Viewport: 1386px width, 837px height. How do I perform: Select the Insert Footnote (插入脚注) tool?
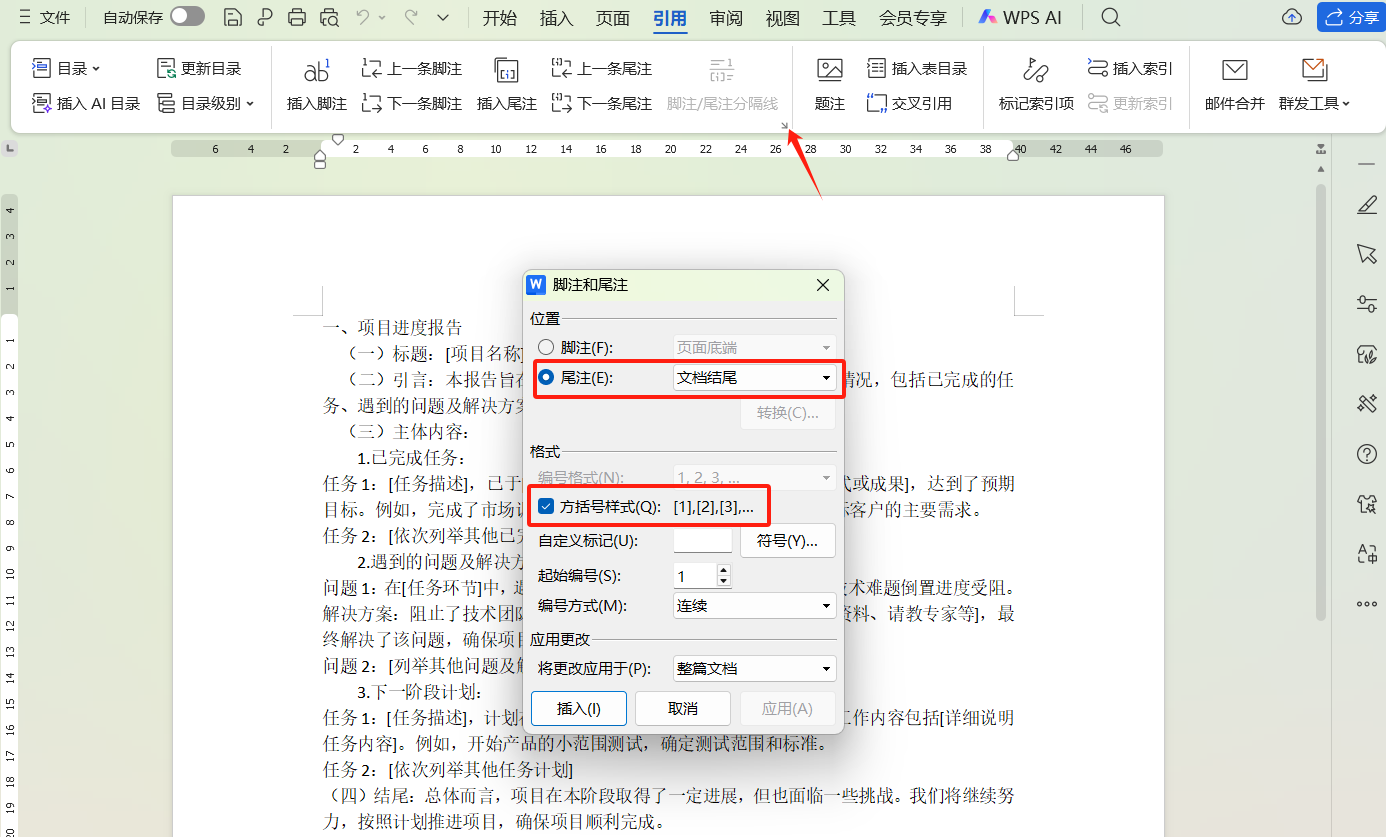point(316,84)
